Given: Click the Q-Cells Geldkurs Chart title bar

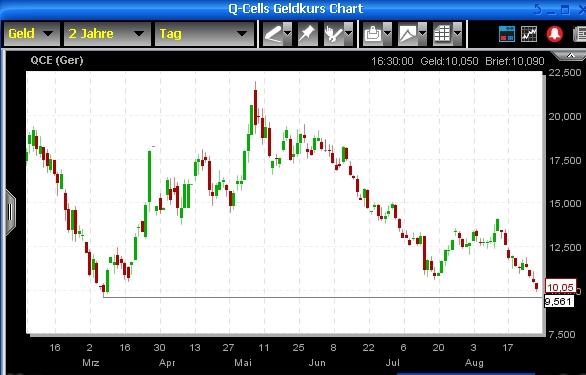Looking at the screenshot, I should point(296,9).
